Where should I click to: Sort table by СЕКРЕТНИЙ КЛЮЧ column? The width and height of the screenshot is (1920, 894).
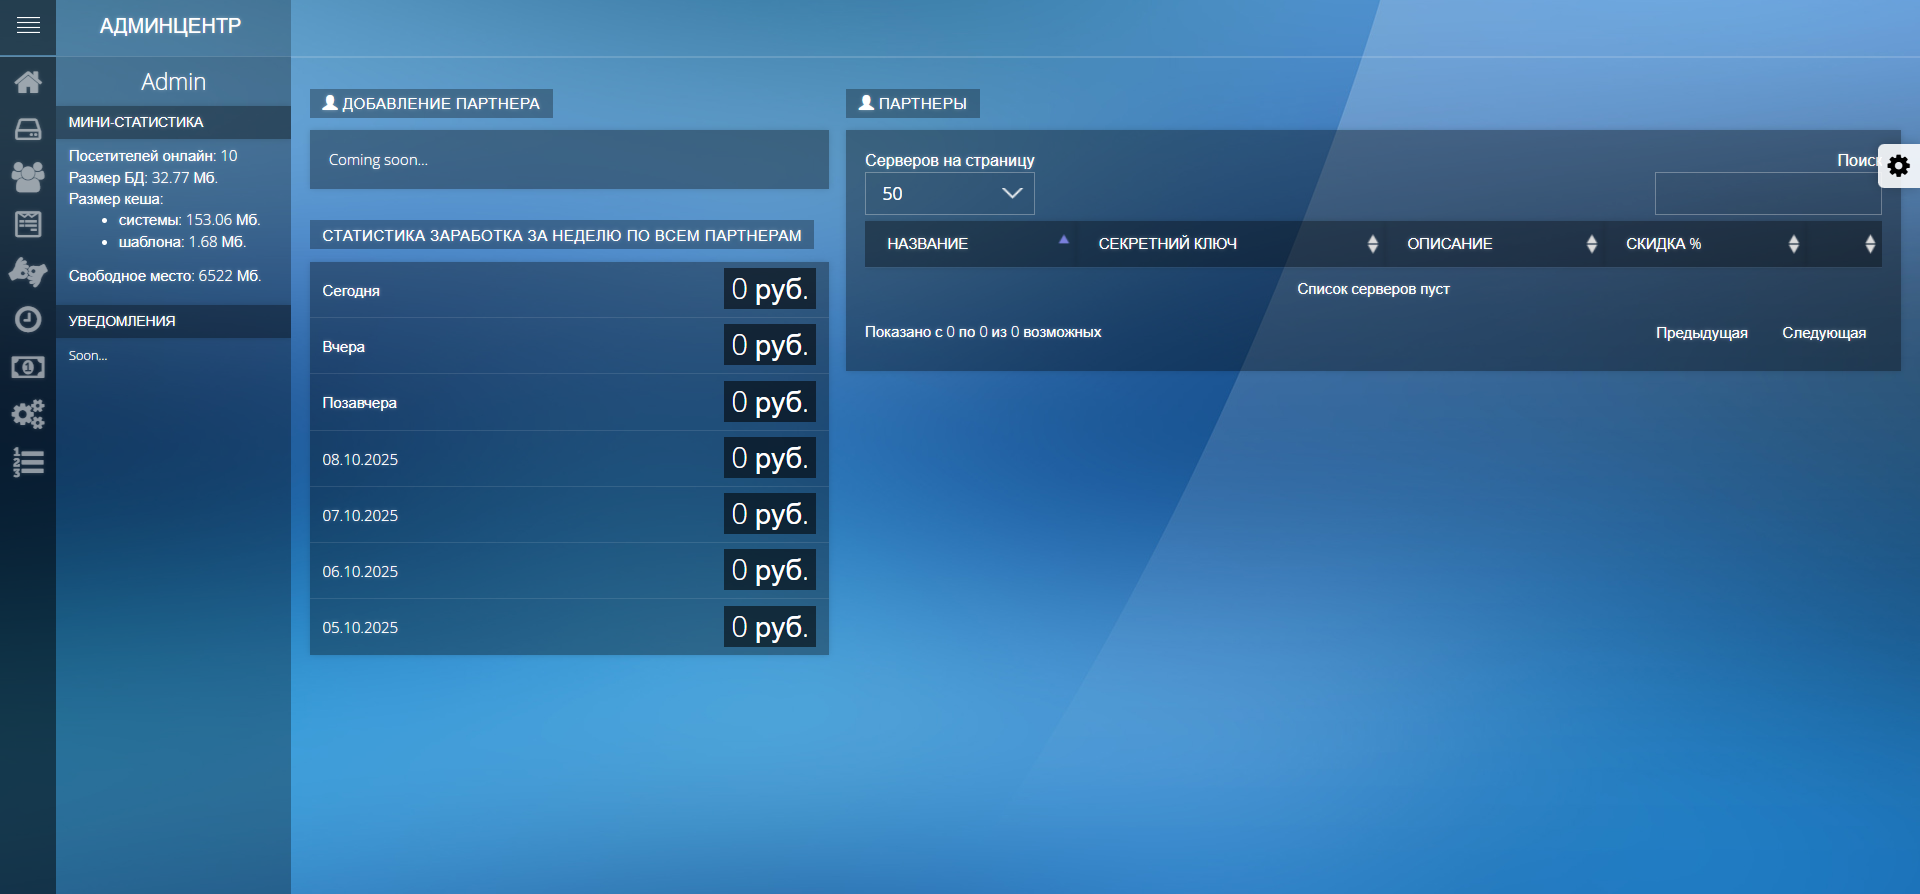pos(1232,244)
